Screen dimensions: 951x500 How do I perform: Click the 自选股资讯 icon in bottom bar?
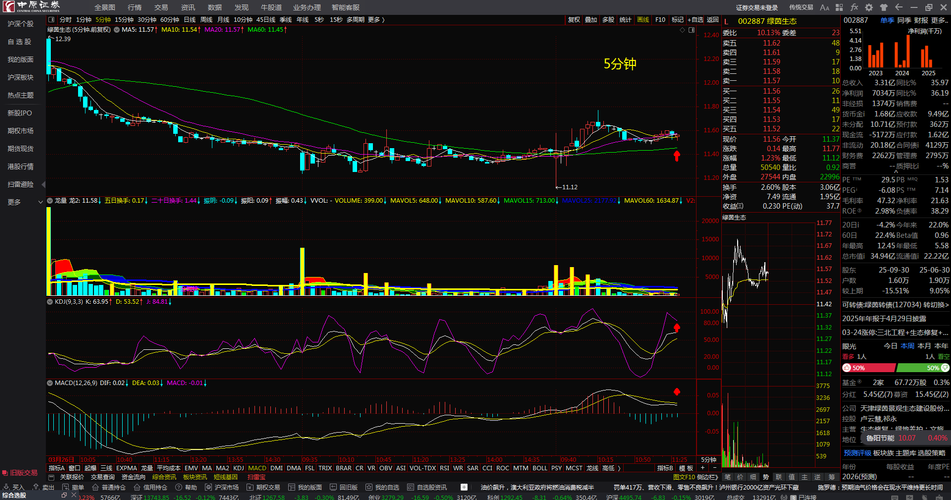pos(410,487)
